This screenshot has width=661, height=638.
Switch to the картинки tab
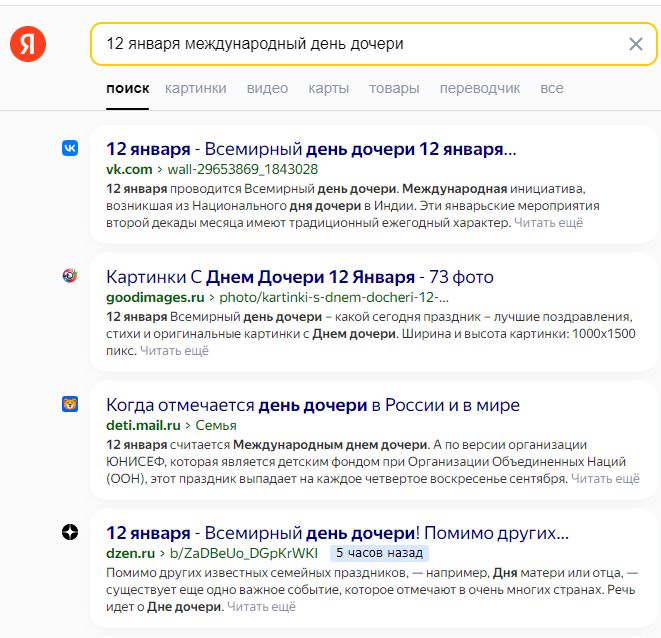pyautogui.click(x=196, y=88)
